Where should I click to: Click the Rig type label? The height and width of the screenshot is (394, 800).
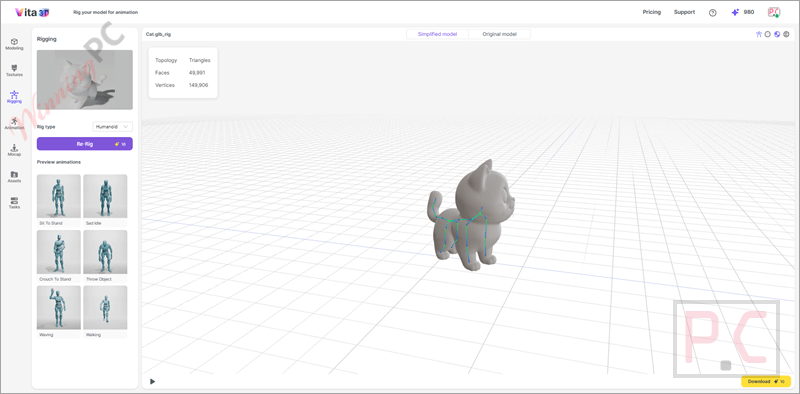coord(46,127)
